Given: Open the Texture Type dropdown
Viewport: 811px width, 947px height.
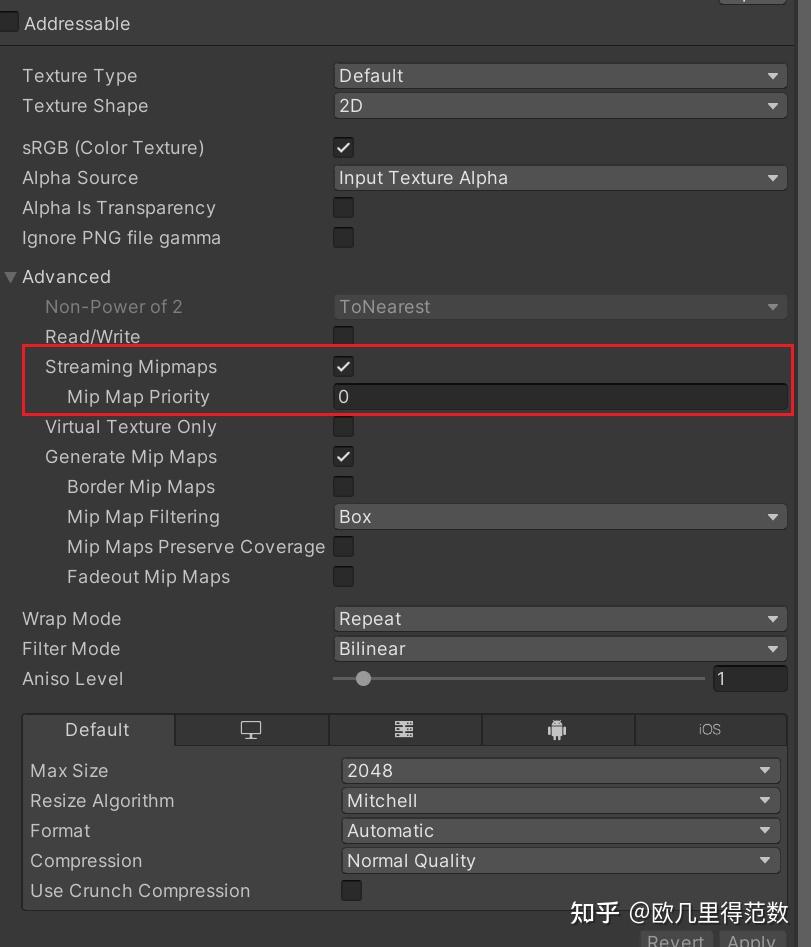Looking at the screenshot, I should pyautogui.click(x=560, y=75).
